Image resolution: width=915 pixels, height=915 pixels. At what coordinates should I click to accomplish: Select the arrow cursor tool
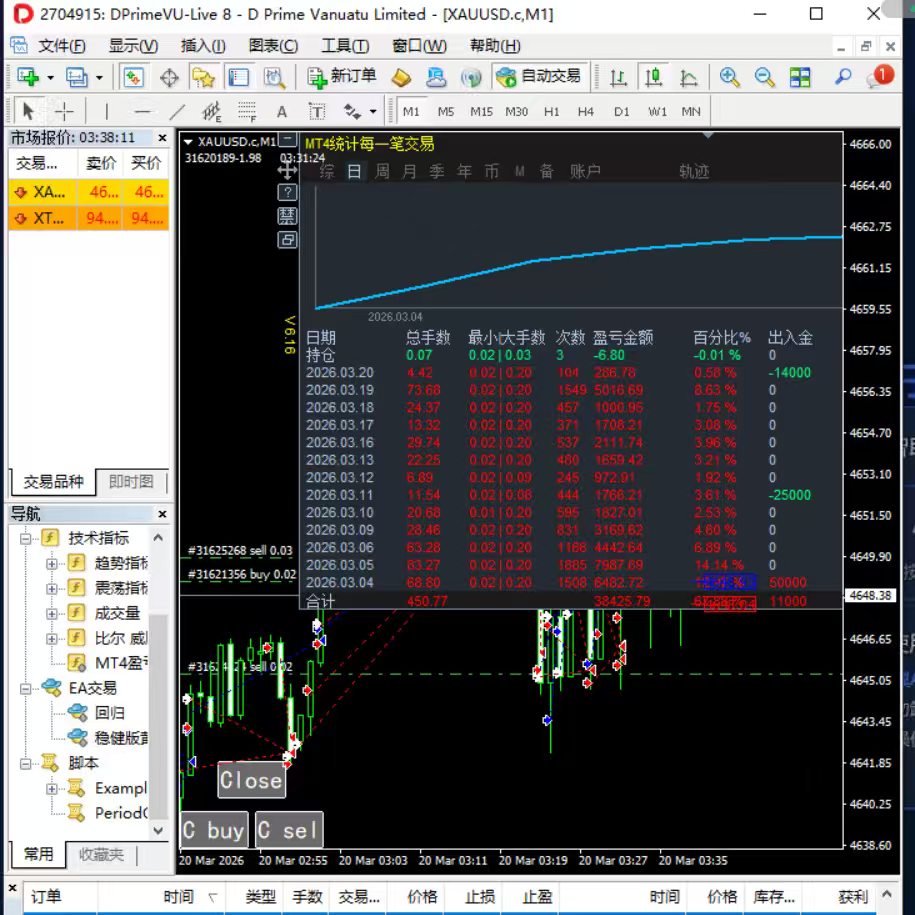pos(28,111)
